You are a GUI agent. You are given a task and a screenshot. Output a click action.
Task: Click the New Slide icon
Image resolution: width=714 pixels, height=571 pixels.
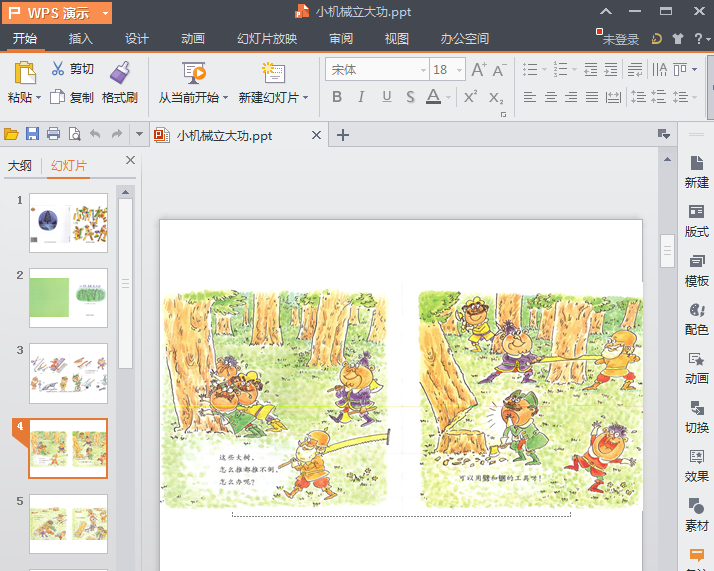pyautogui.click(x=273, y=73)
